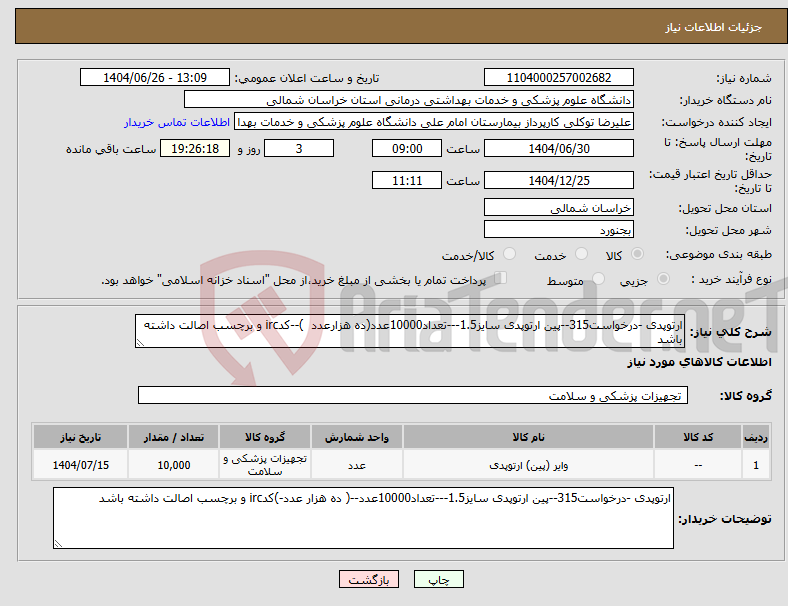This screenshot has width=788, height=606.
Task: Click the remaining time field 19:26:18
Action: coord(195,148)
